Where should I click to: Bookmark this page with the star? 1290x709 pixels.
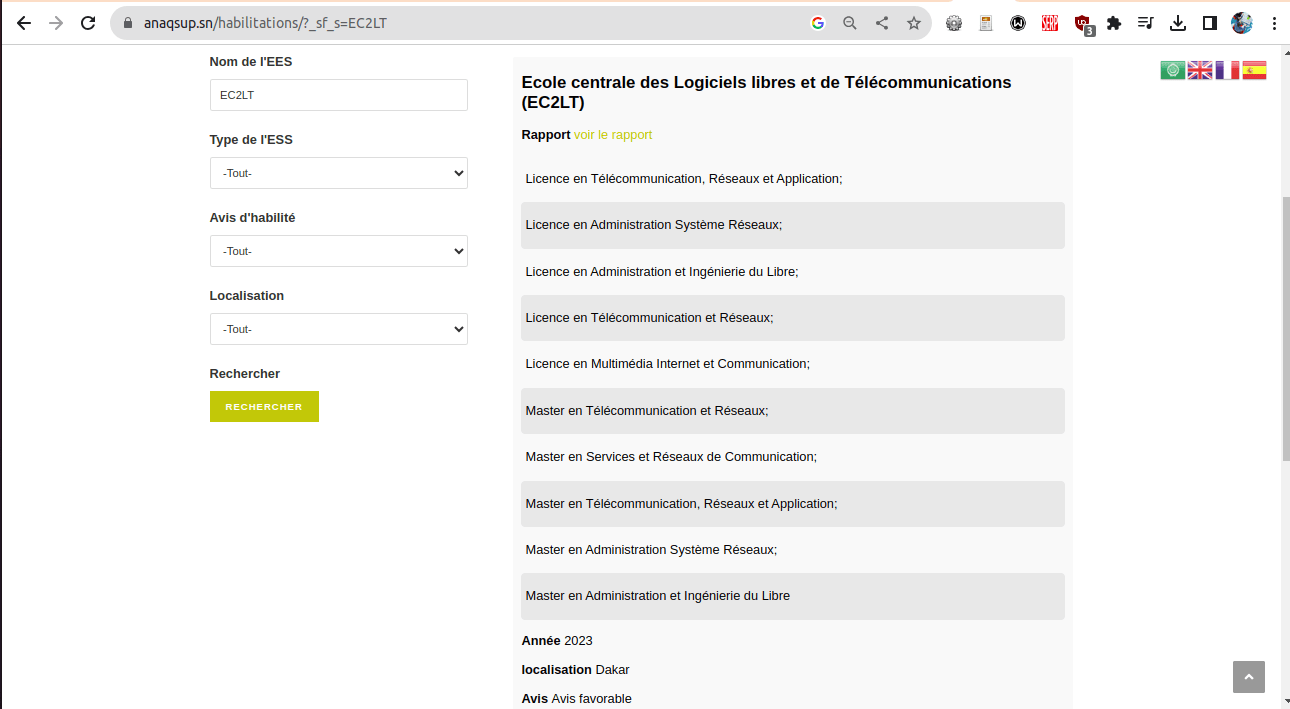(x=914, y=23)
